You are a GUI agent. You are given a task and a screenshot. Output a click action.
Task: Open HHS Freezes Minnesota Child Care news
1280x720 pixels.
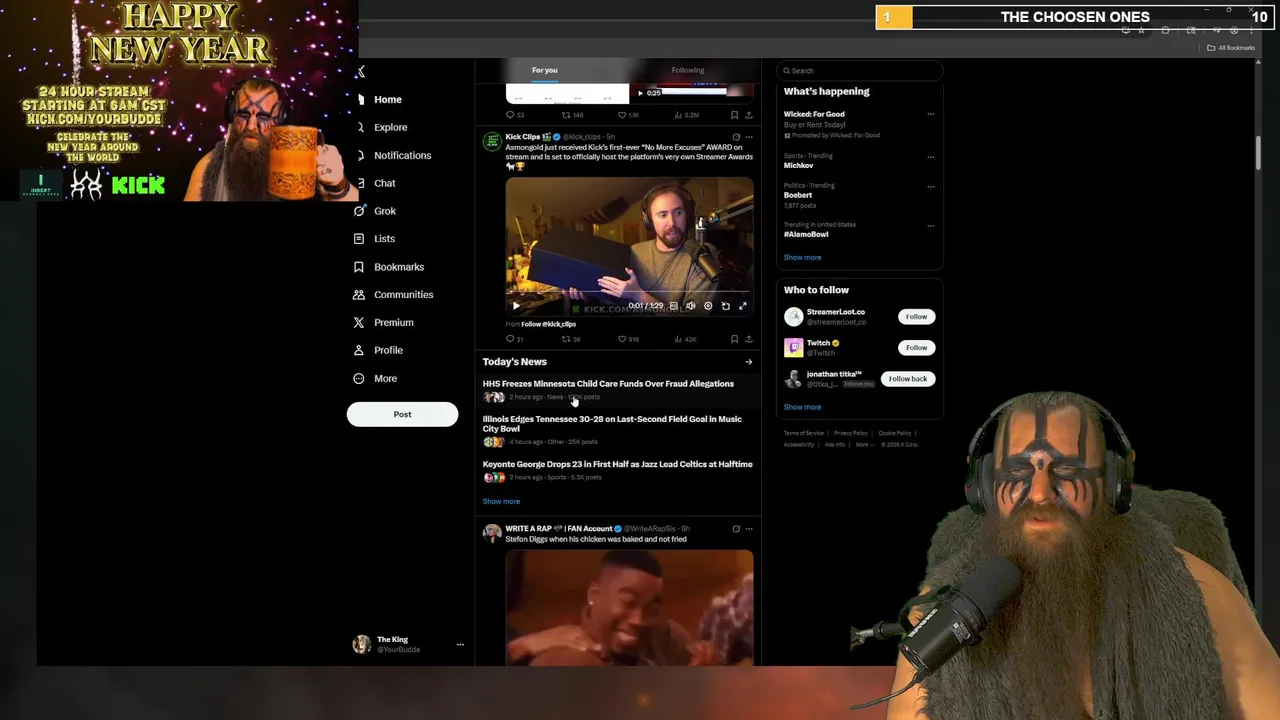[x=618, y=390]
